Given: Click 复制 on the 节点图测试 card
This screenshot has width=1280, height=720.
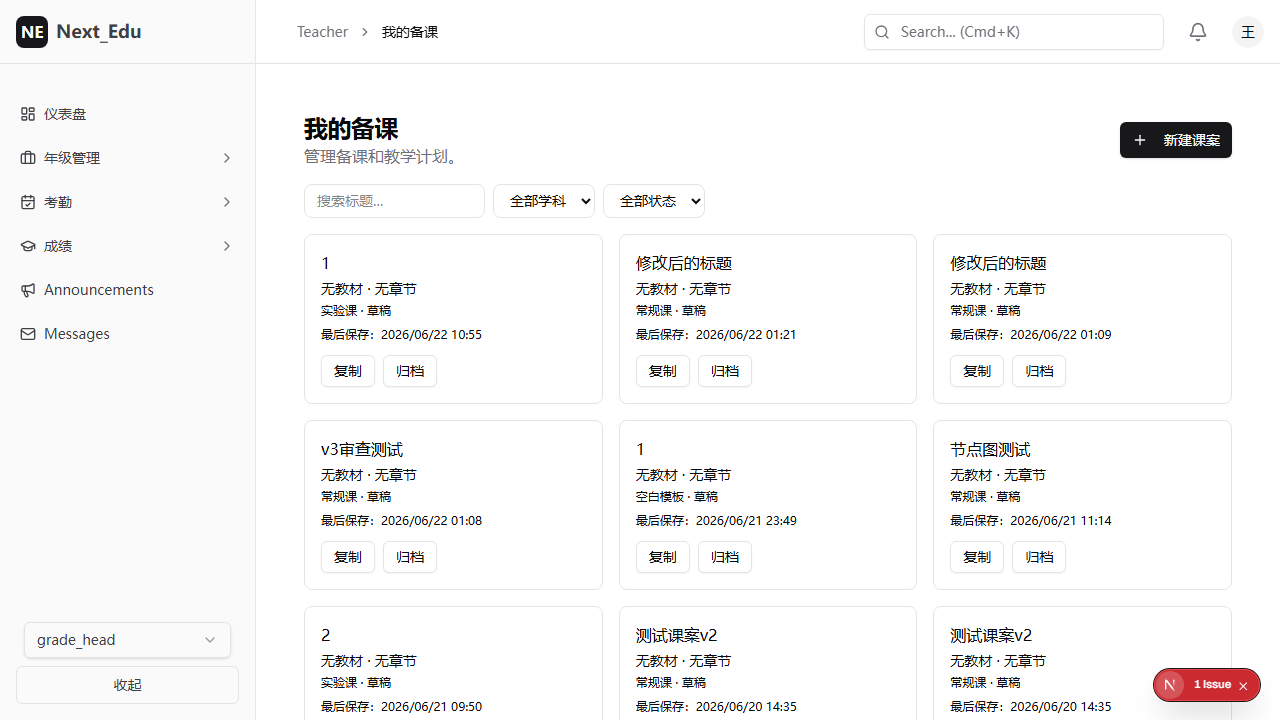Looking at the screenshot, I should [977, 557].
